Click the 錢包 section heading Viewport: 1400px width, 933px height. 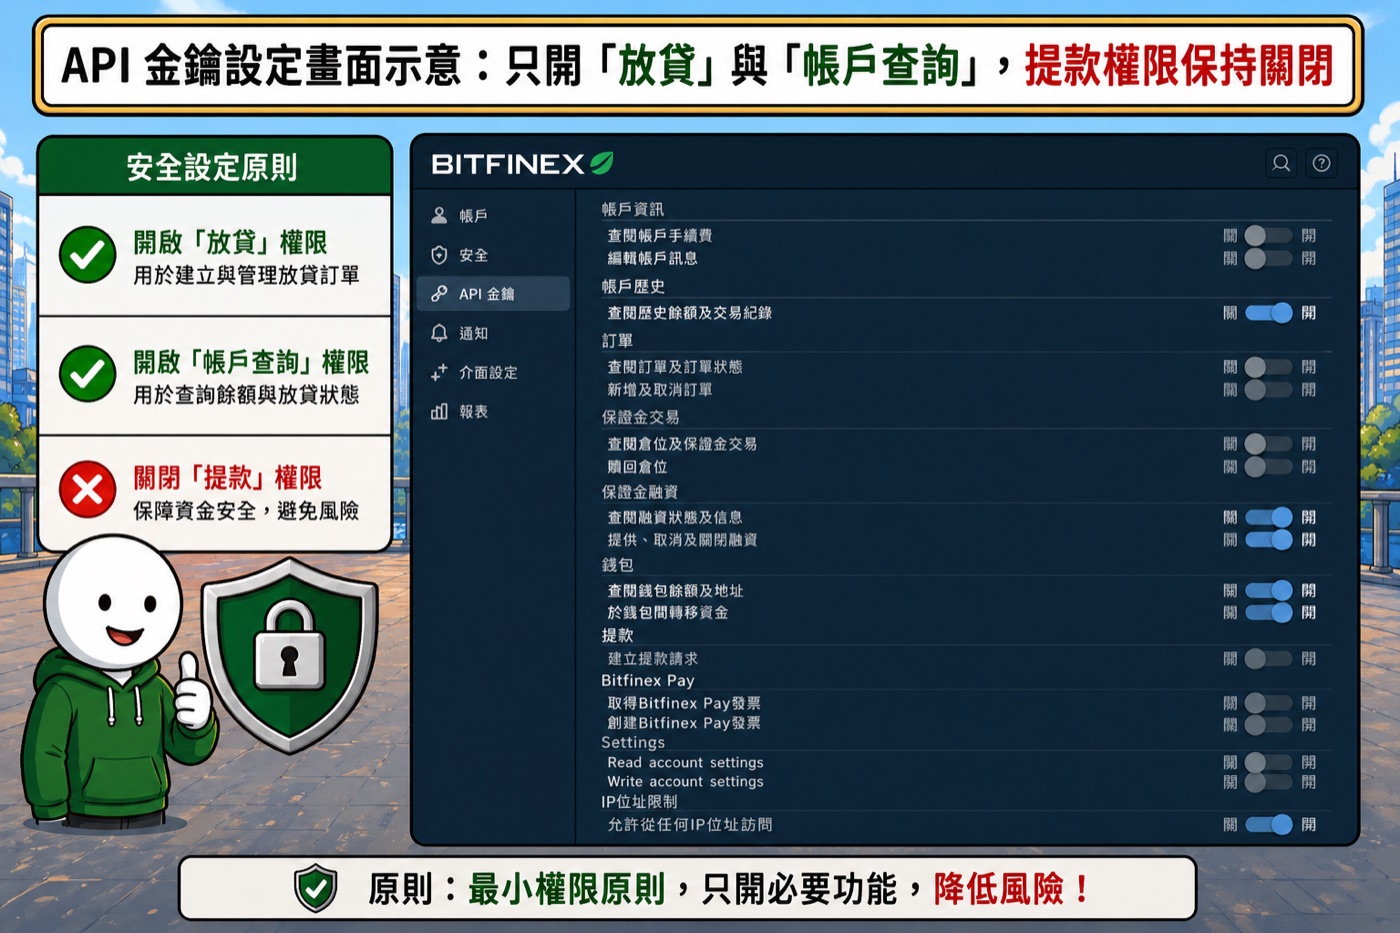(x=617, y=565)
